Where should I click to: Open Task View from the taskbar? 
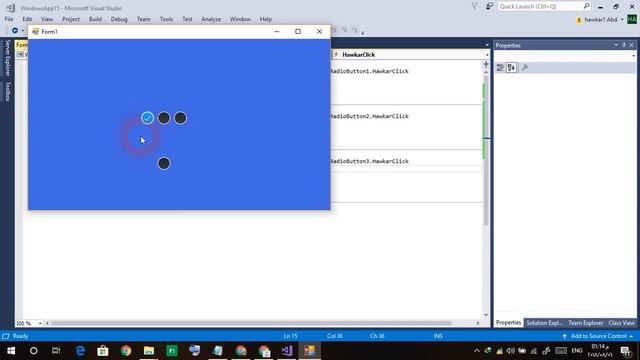click(56, 351)
